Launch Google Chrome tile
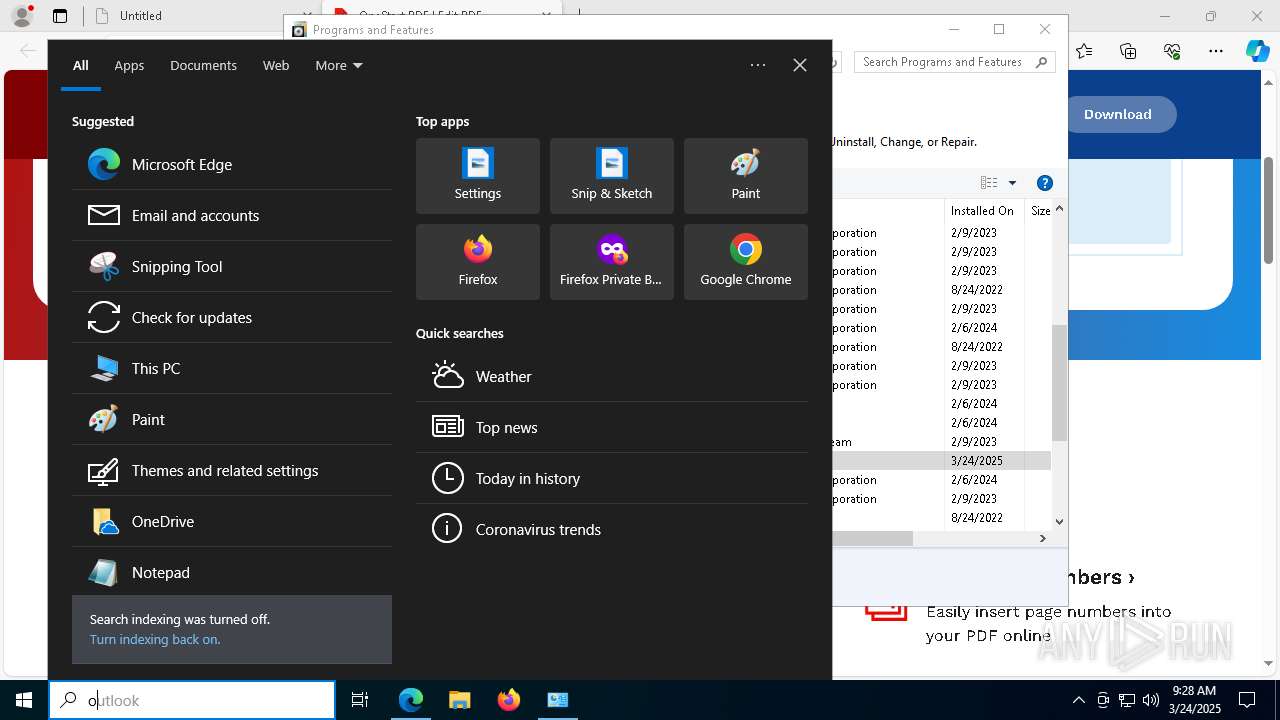This screenshot has height=720, width=1280. tap(746, 262)
